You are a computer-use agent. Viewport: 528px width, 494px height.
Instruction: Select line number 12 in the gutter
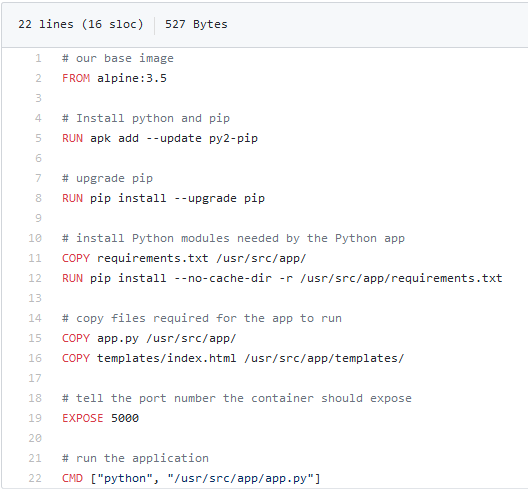pyautogui.click(x=35, y=278)
